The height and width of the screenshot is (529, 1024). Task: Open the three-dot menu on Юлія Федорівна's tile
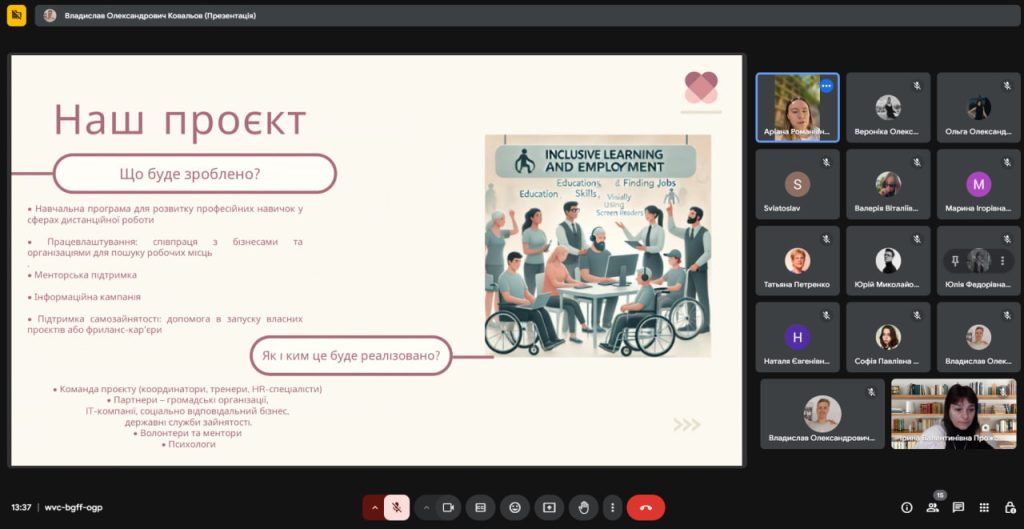pyautogui.click(x=1004, y=260)
